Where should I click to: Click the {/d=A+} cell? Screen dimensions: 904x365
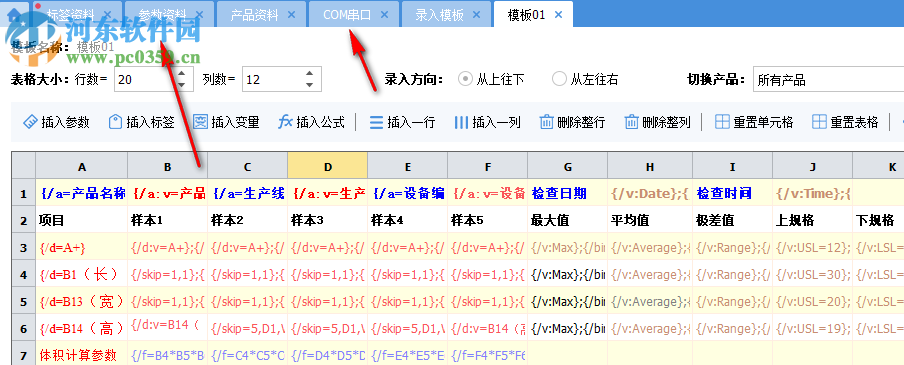coord(82,247)
